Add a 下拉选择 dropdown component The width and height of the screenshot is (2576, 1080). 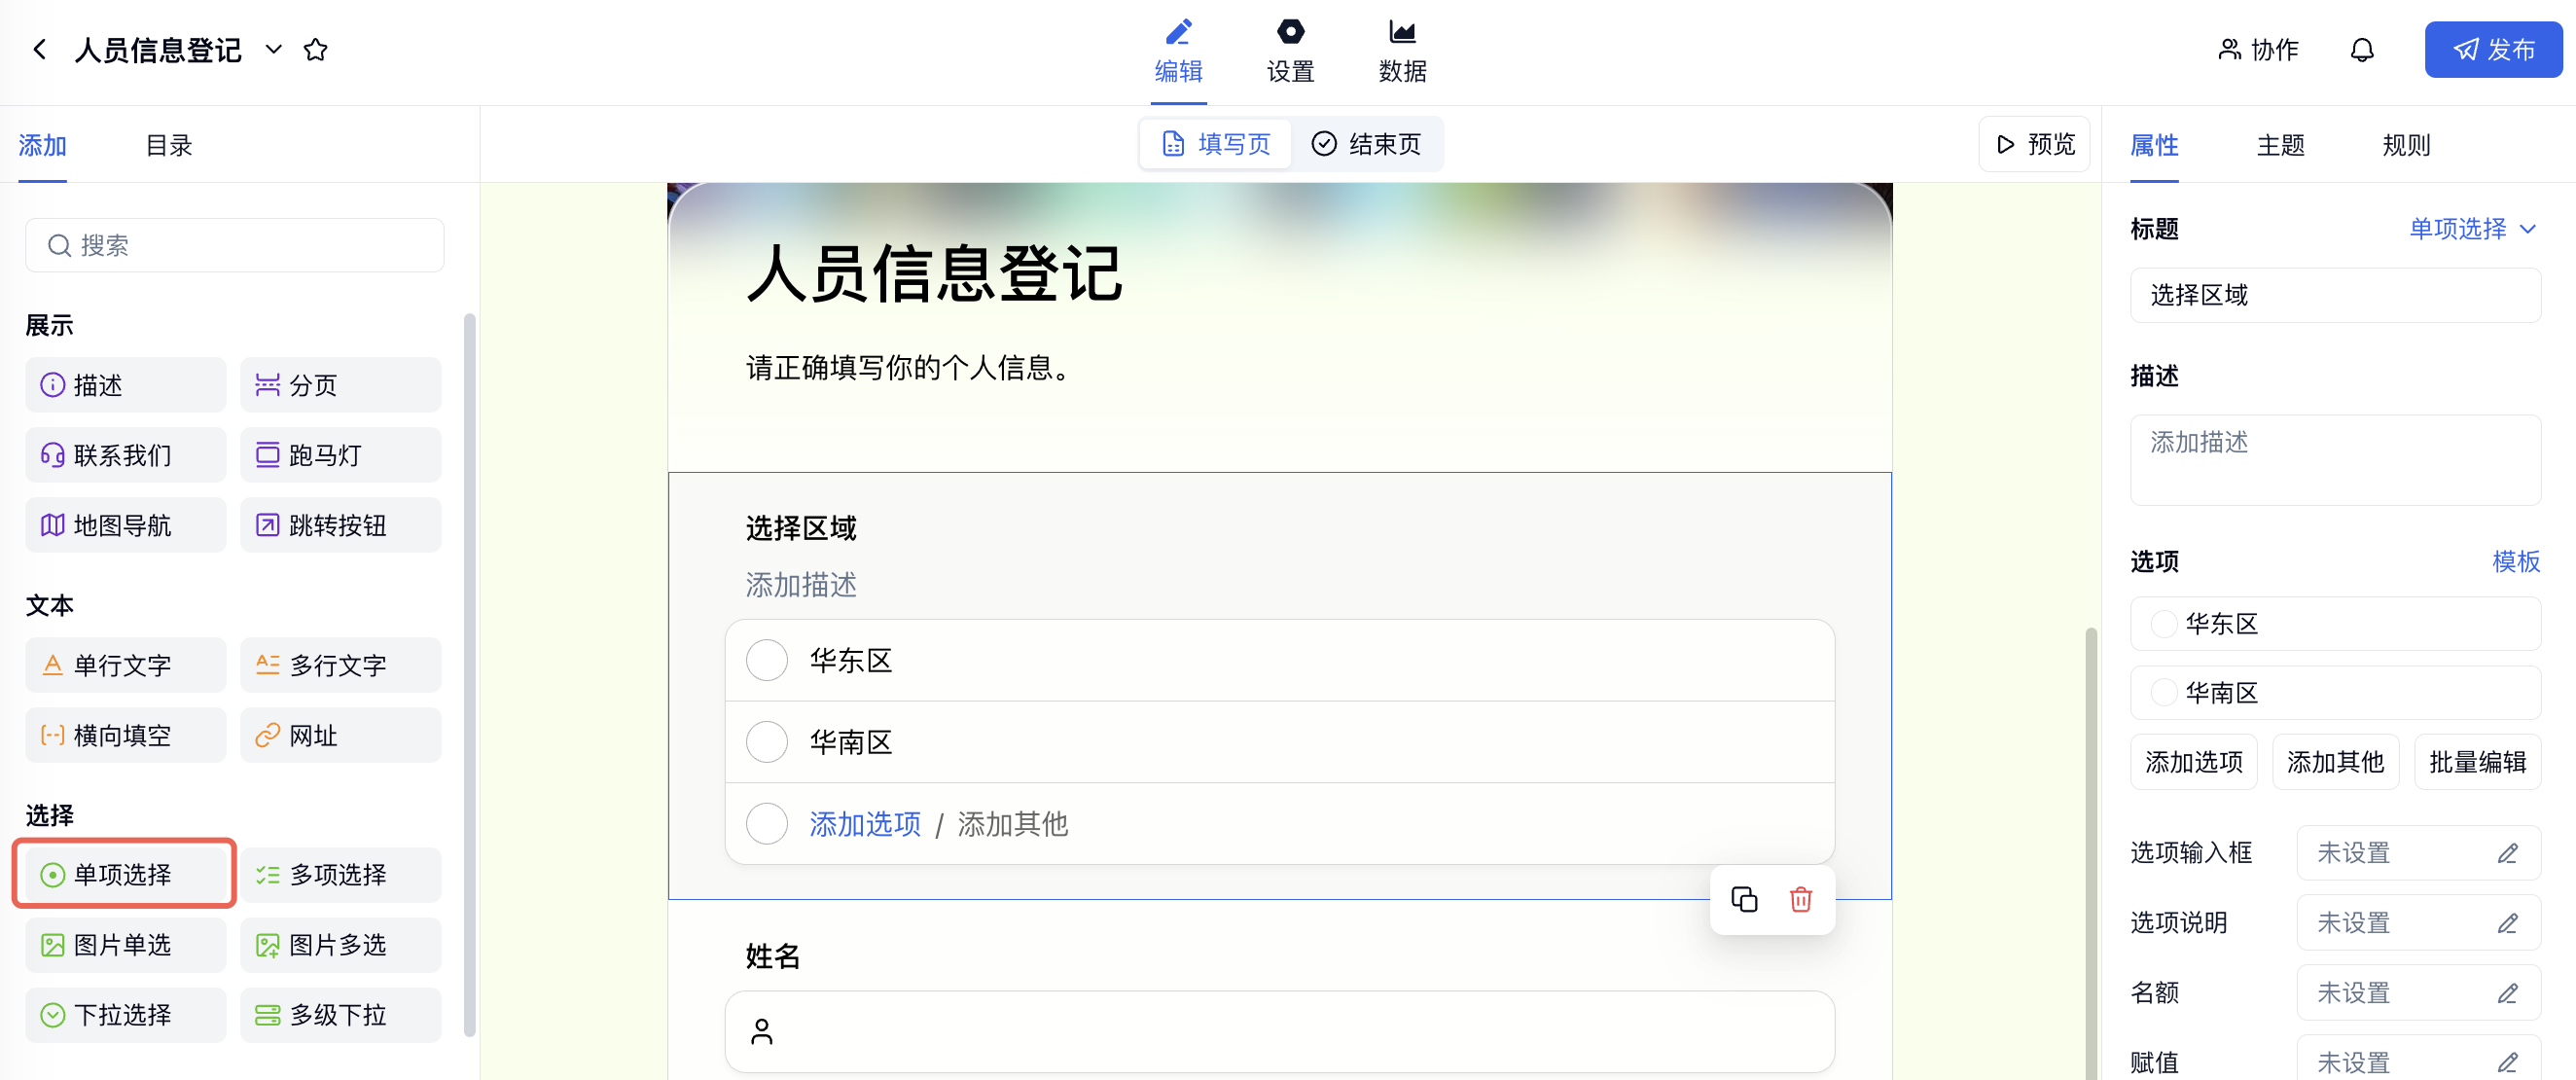coord(126,1015)
